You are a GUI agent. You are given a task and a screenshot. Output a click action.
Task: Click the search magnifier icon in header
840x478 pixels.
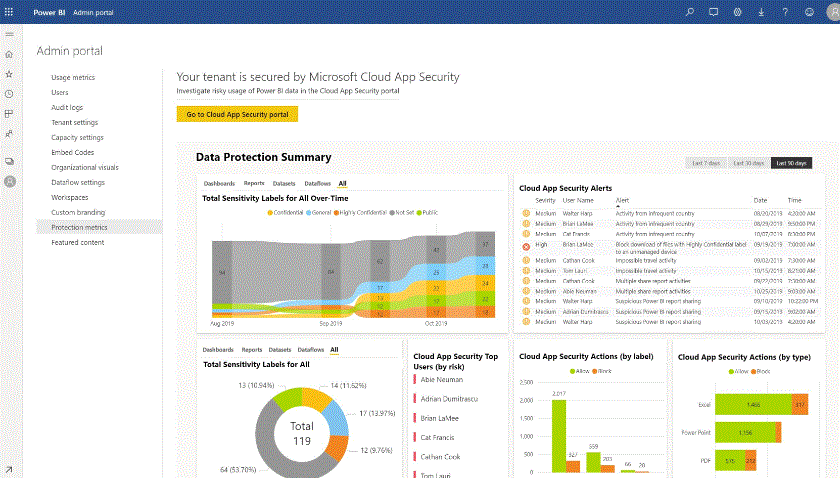tap(690, 12)
